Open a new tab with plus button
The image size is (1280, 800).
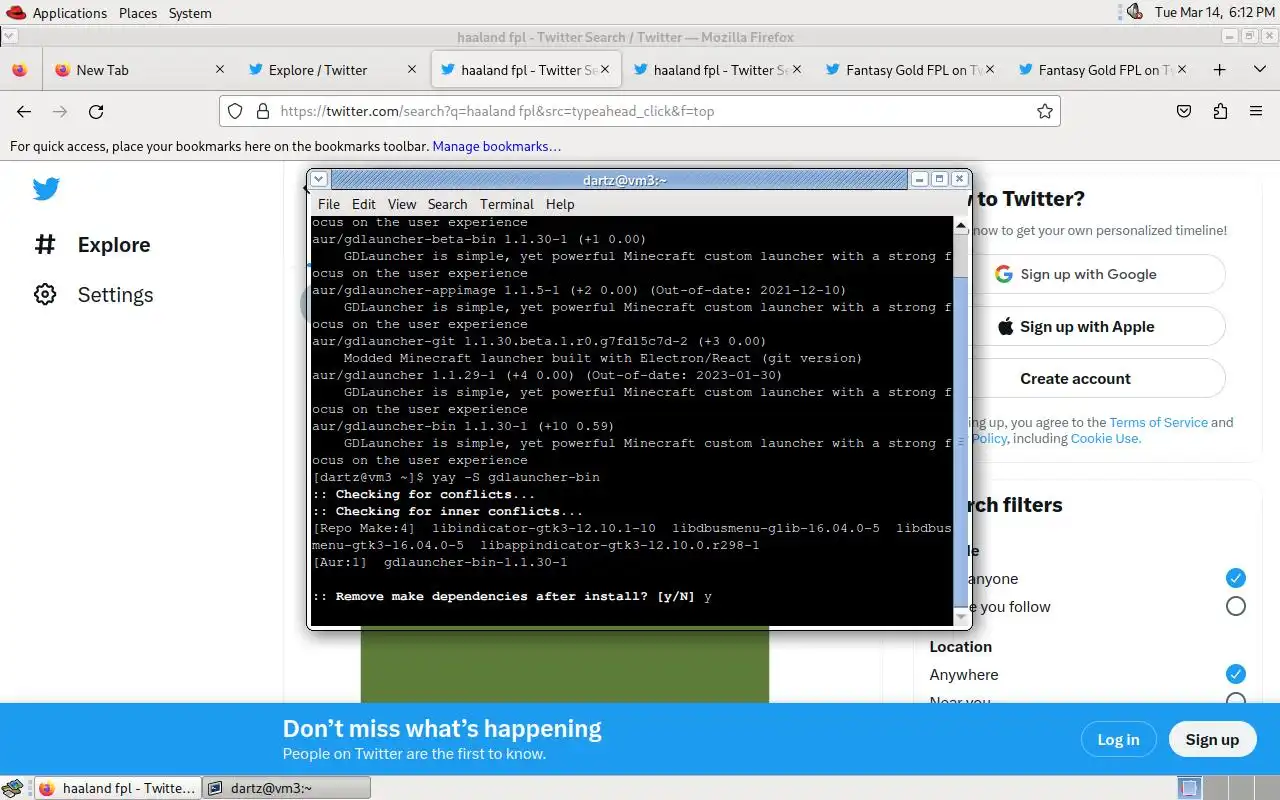click(x=1219, y=70)
